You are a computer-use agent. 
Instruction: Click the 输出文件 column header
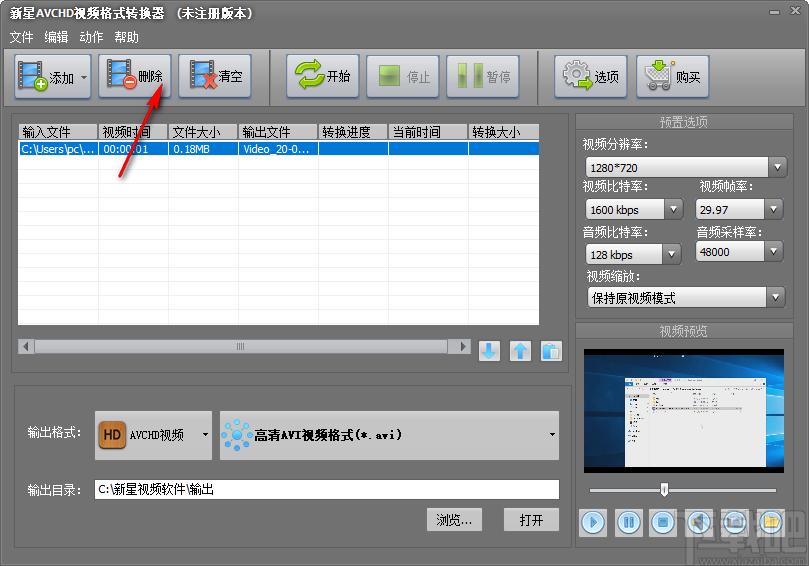tap(278, 132)
